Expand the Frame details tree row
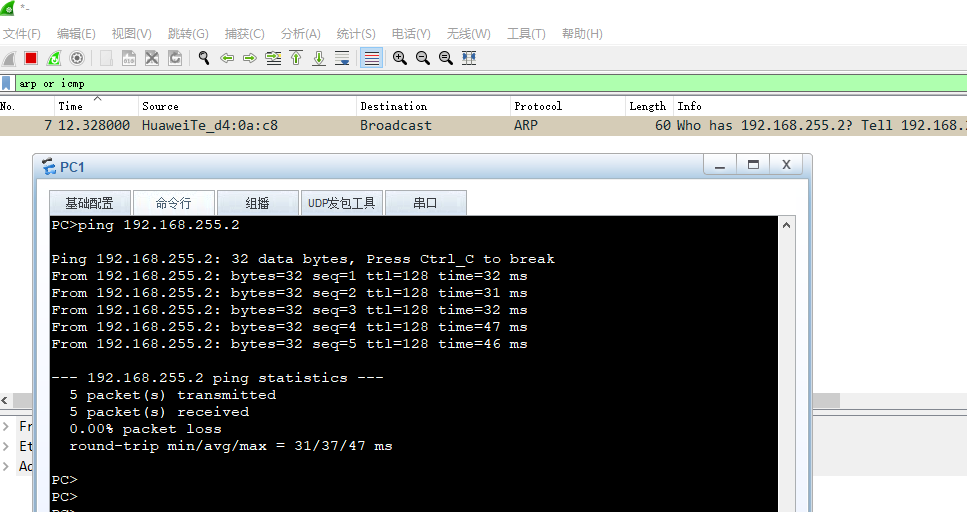 point(6,426)
